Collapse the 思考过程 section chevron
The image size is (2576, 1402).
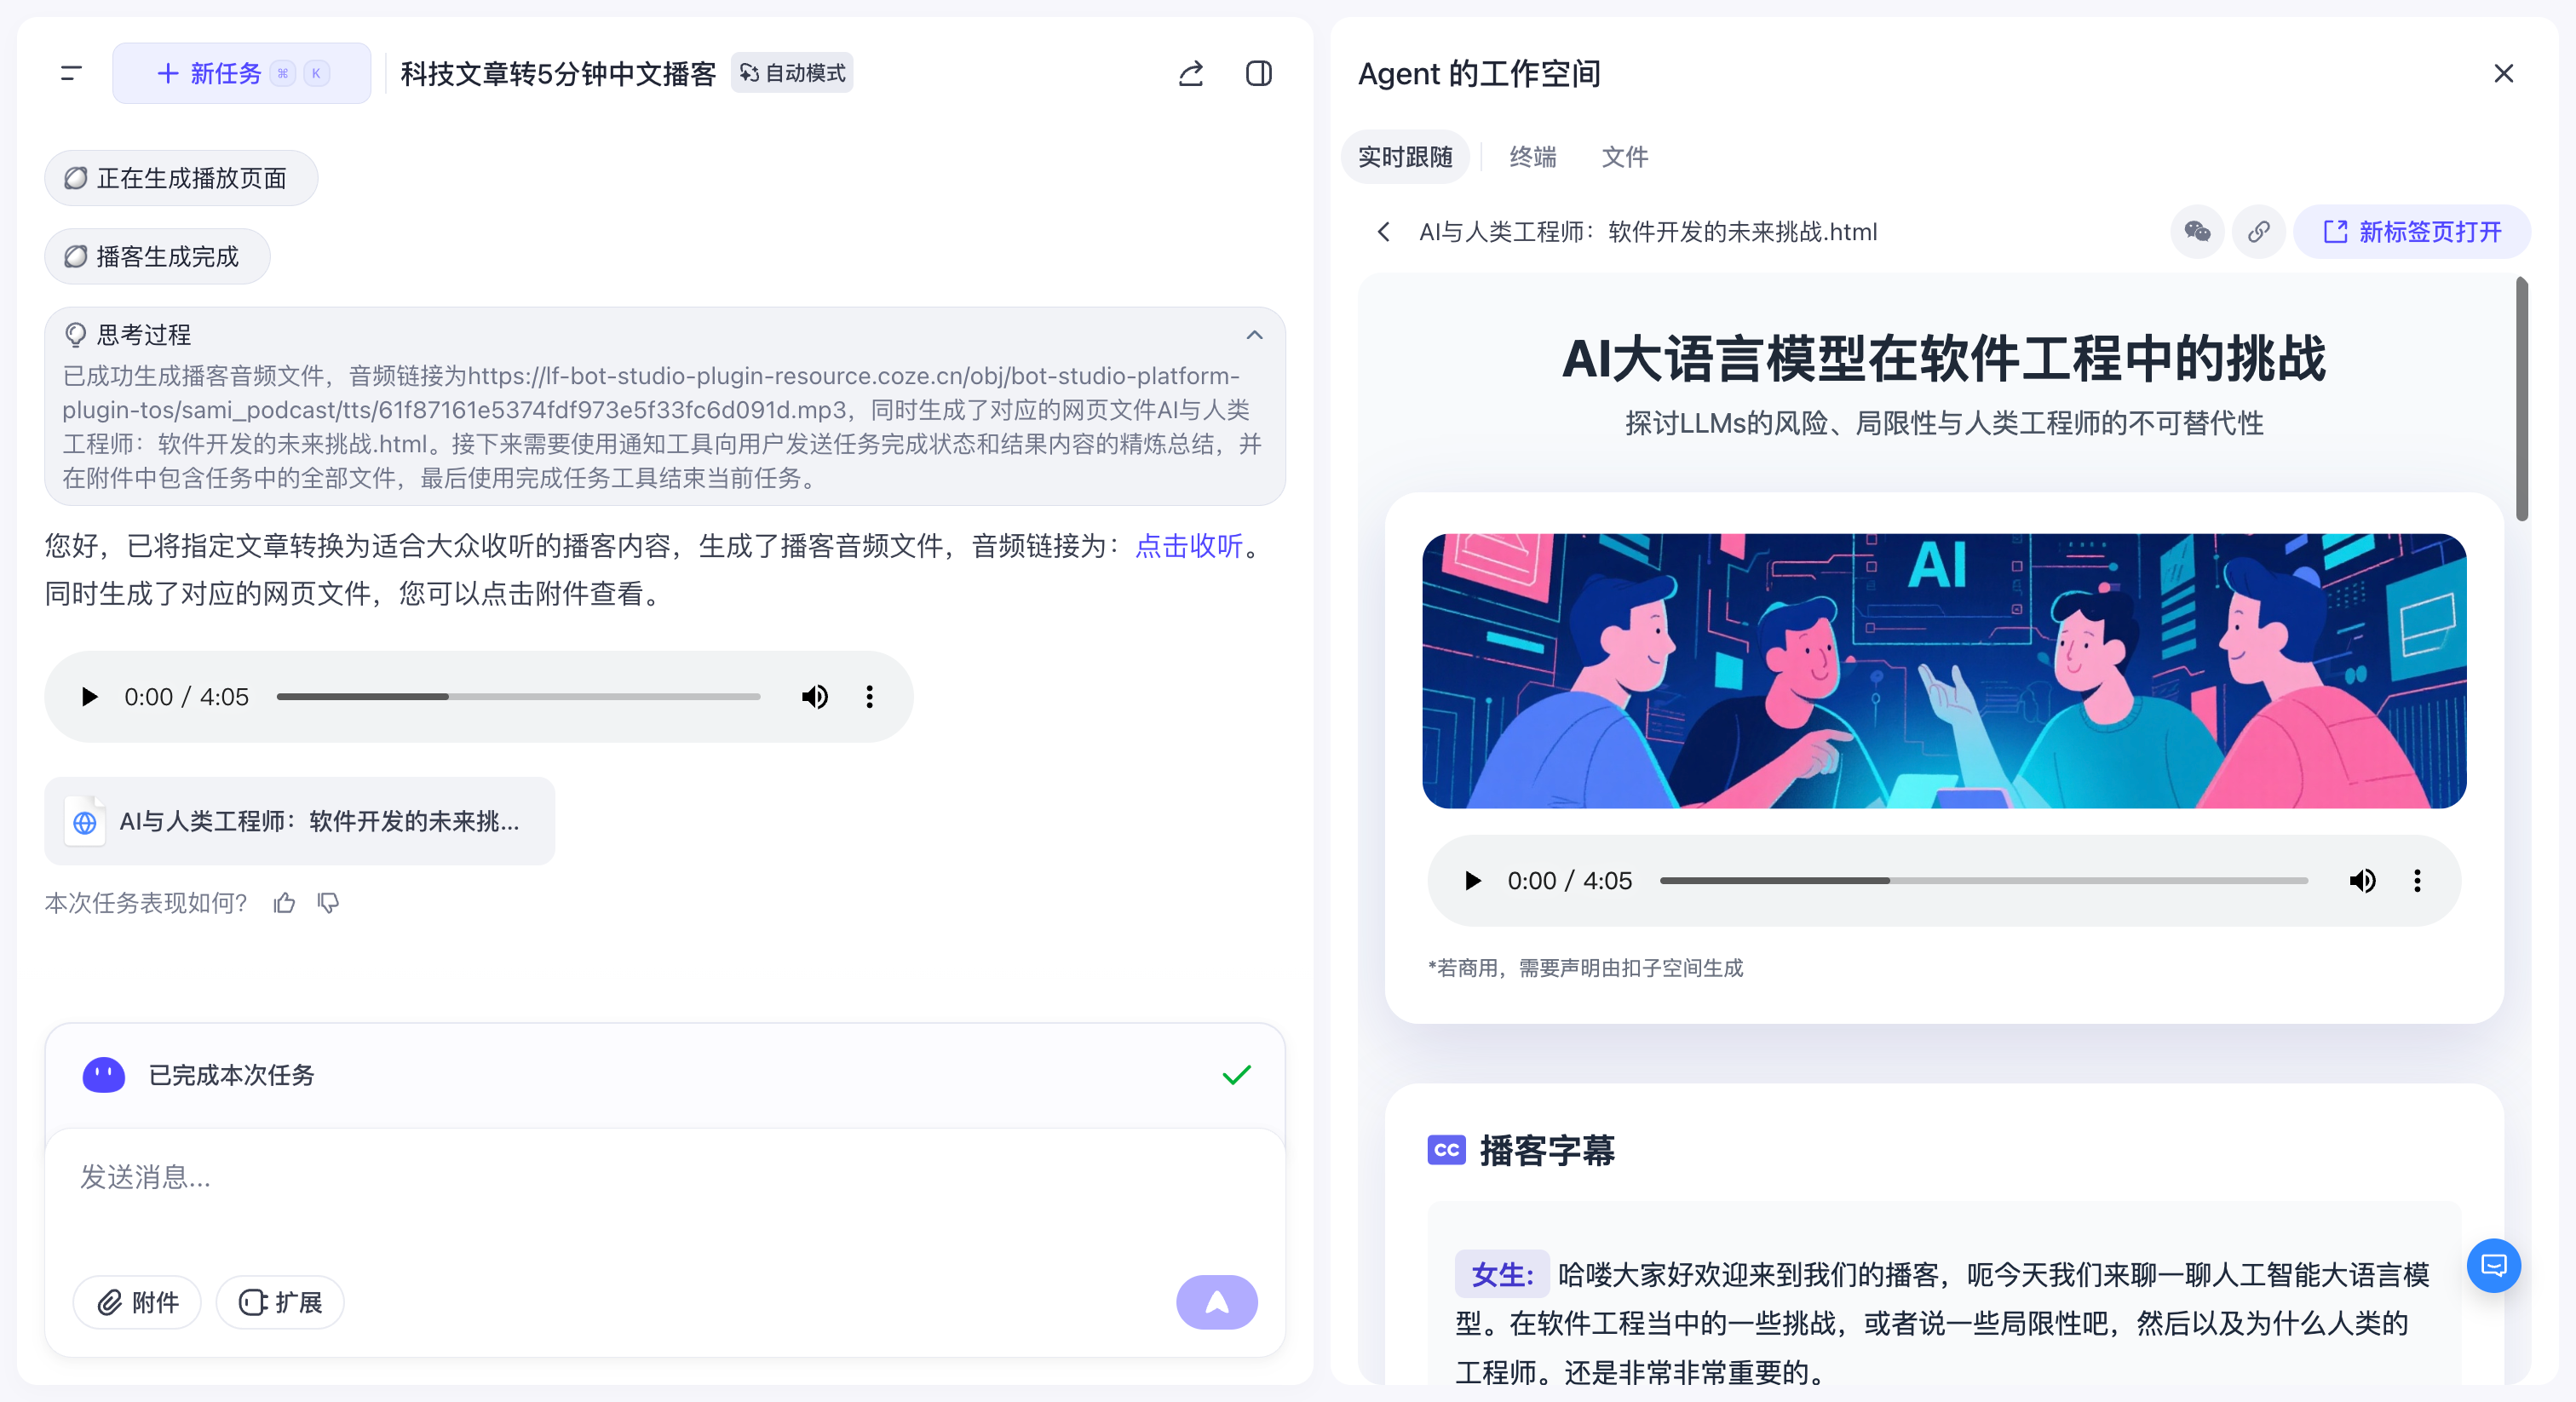[x=1254, y=335]
